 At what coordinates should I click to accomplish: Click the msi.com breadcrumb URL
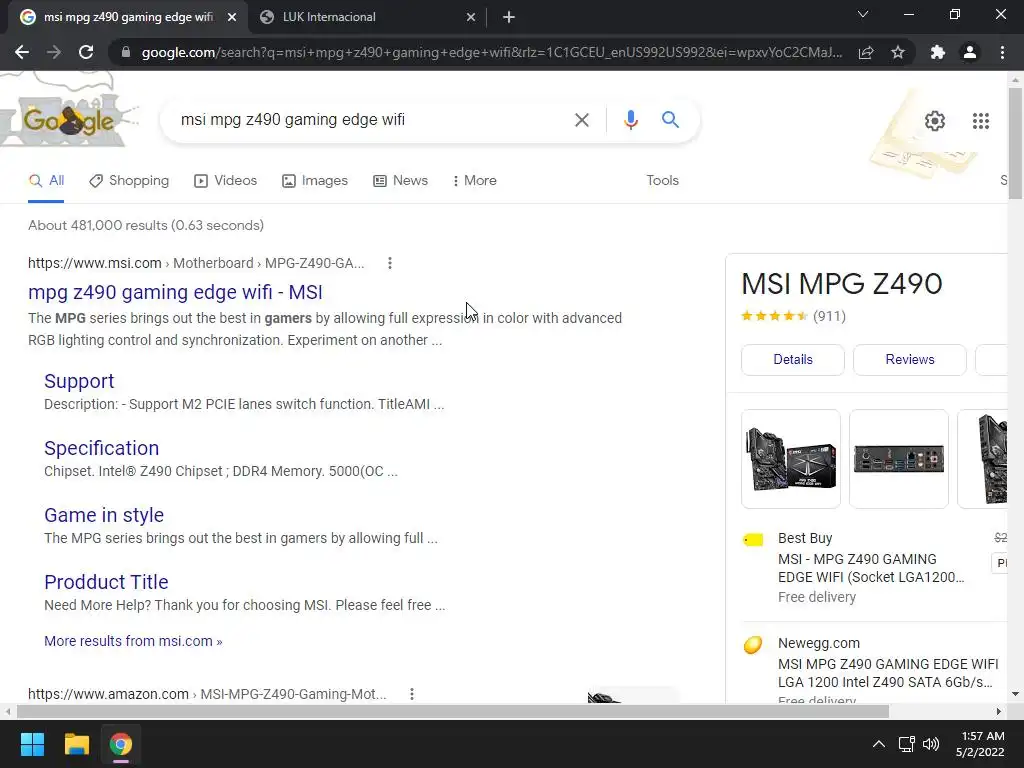point(196,263)
